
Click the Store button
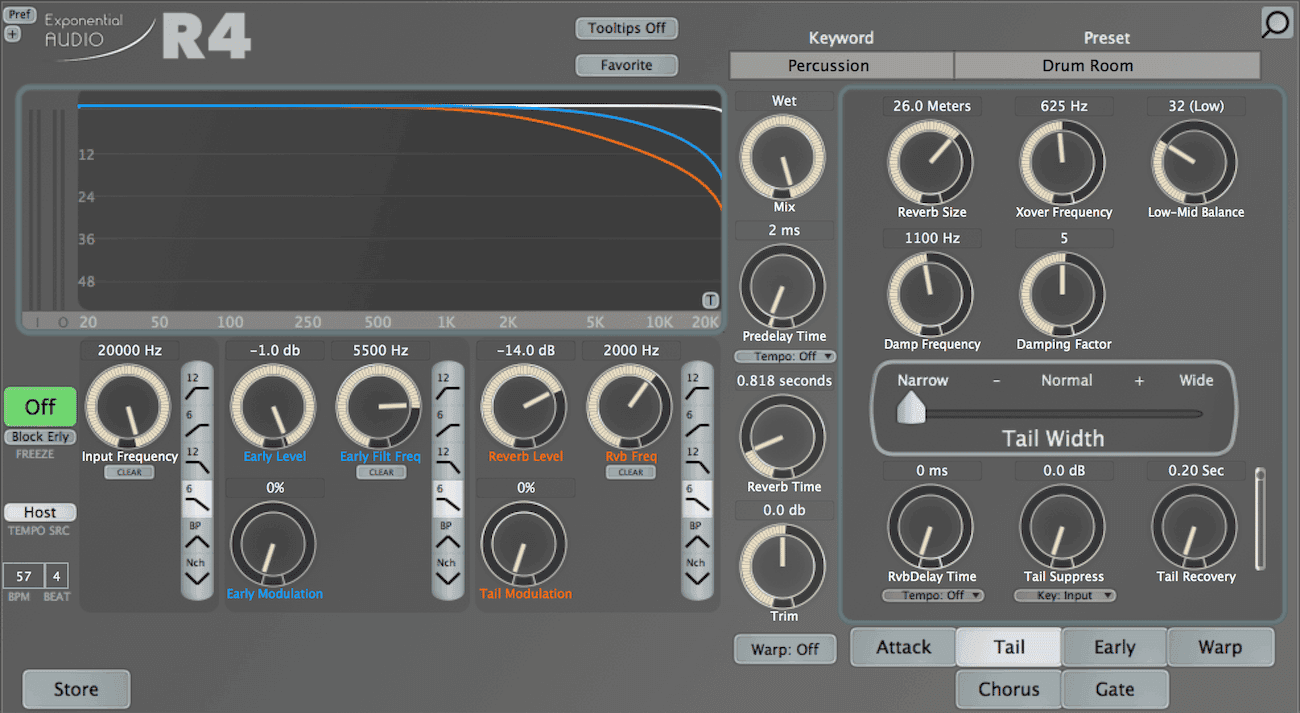[76, 689]
